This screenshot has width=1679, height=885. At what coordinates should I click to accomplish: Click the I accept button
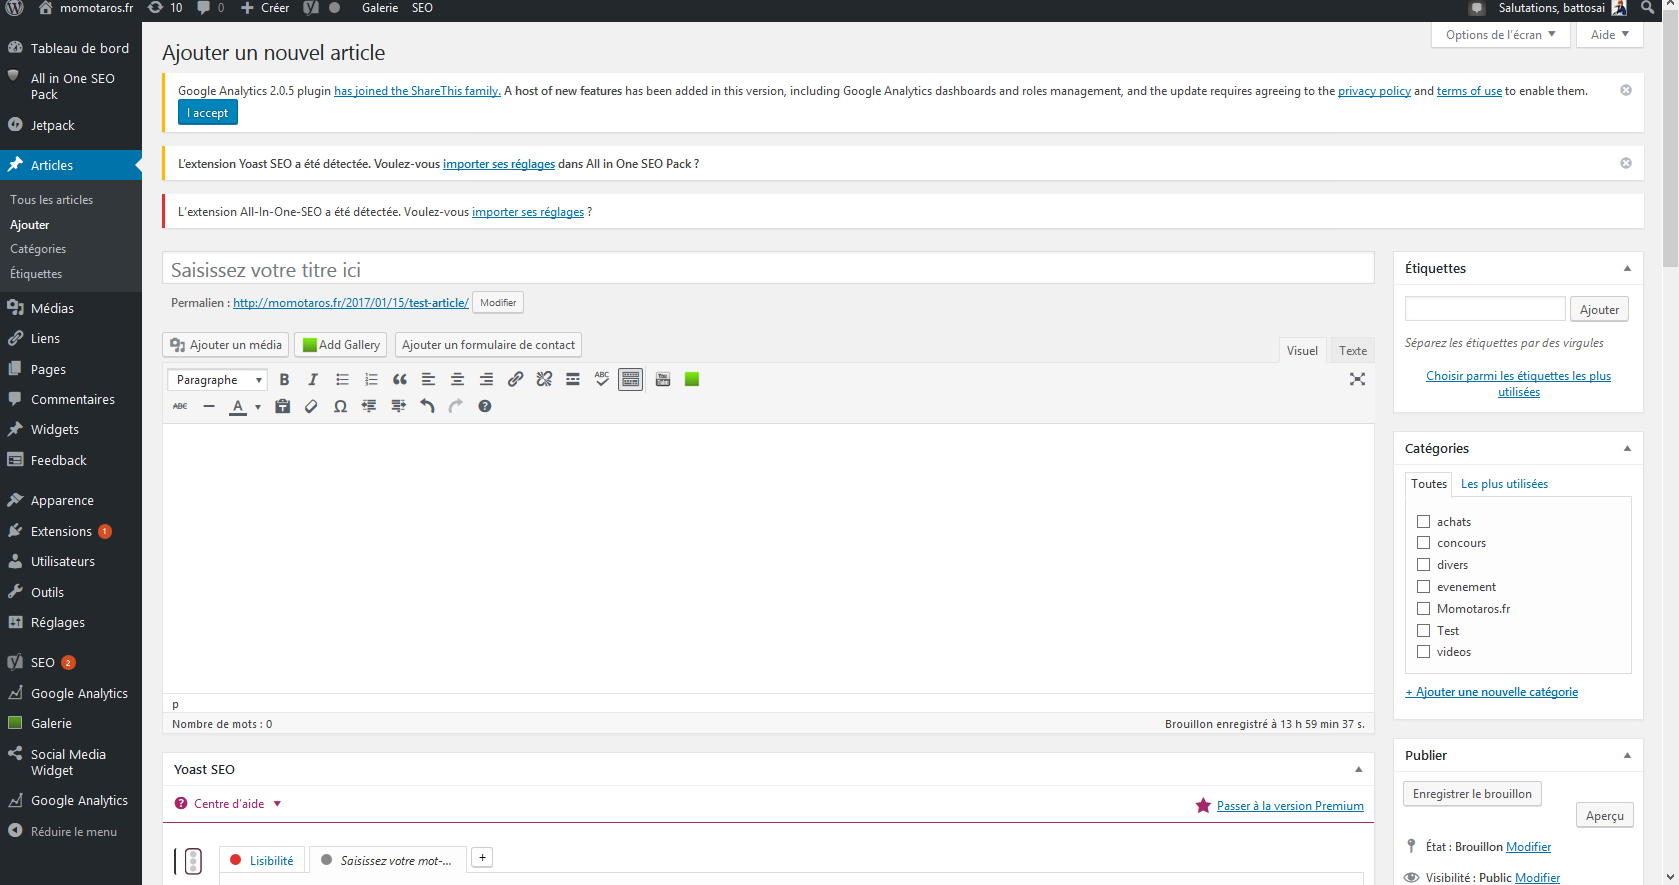(x=208, y=113)
